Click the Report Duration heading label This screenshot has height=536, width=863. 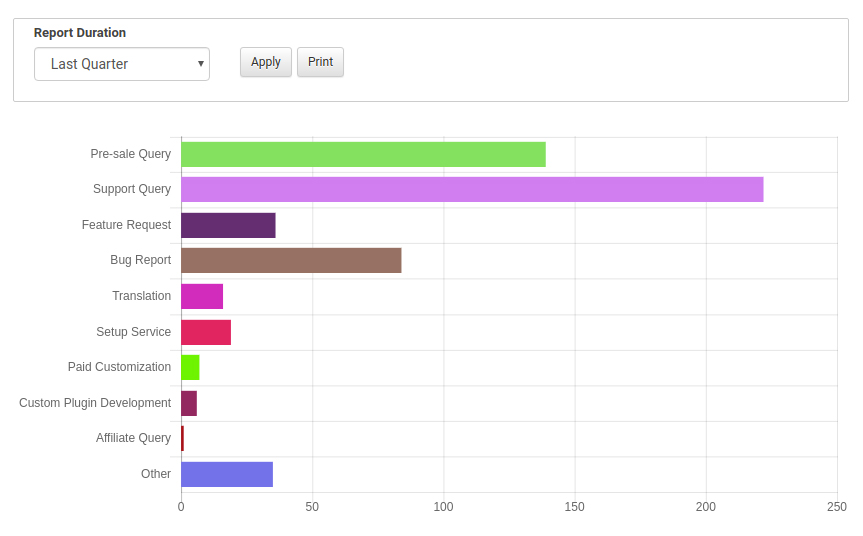point(80,33)
